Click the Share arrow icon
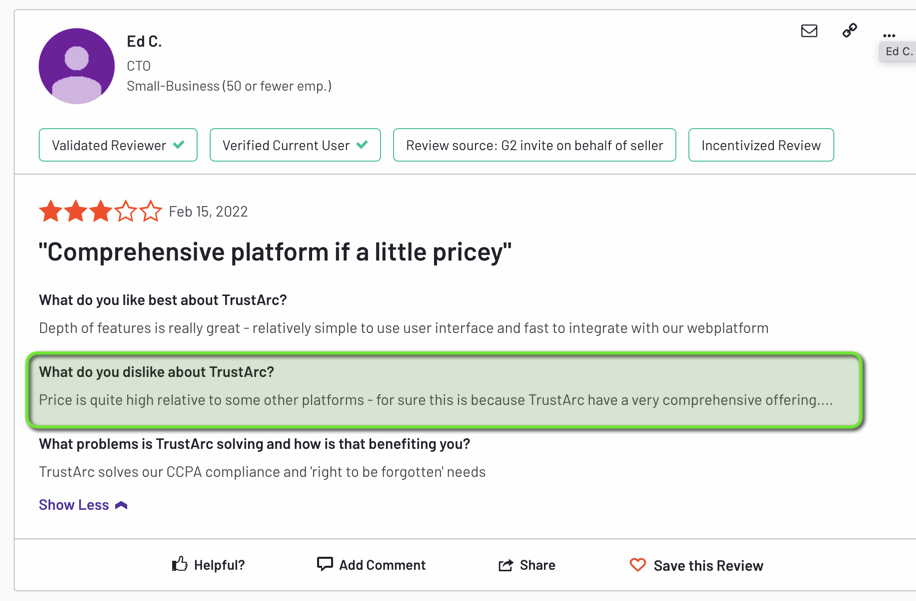 504,564
